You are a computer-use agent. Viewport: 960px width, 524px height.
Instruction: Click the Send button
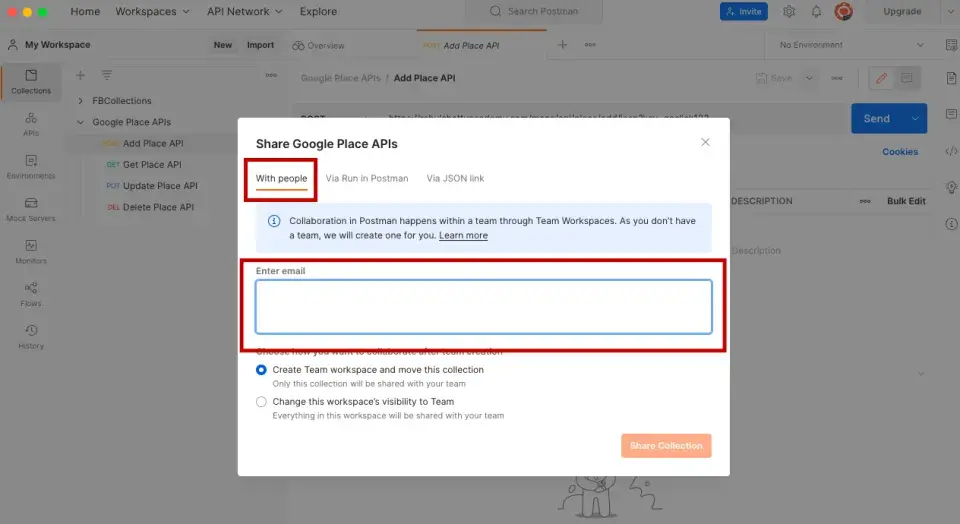pos(877,119)
